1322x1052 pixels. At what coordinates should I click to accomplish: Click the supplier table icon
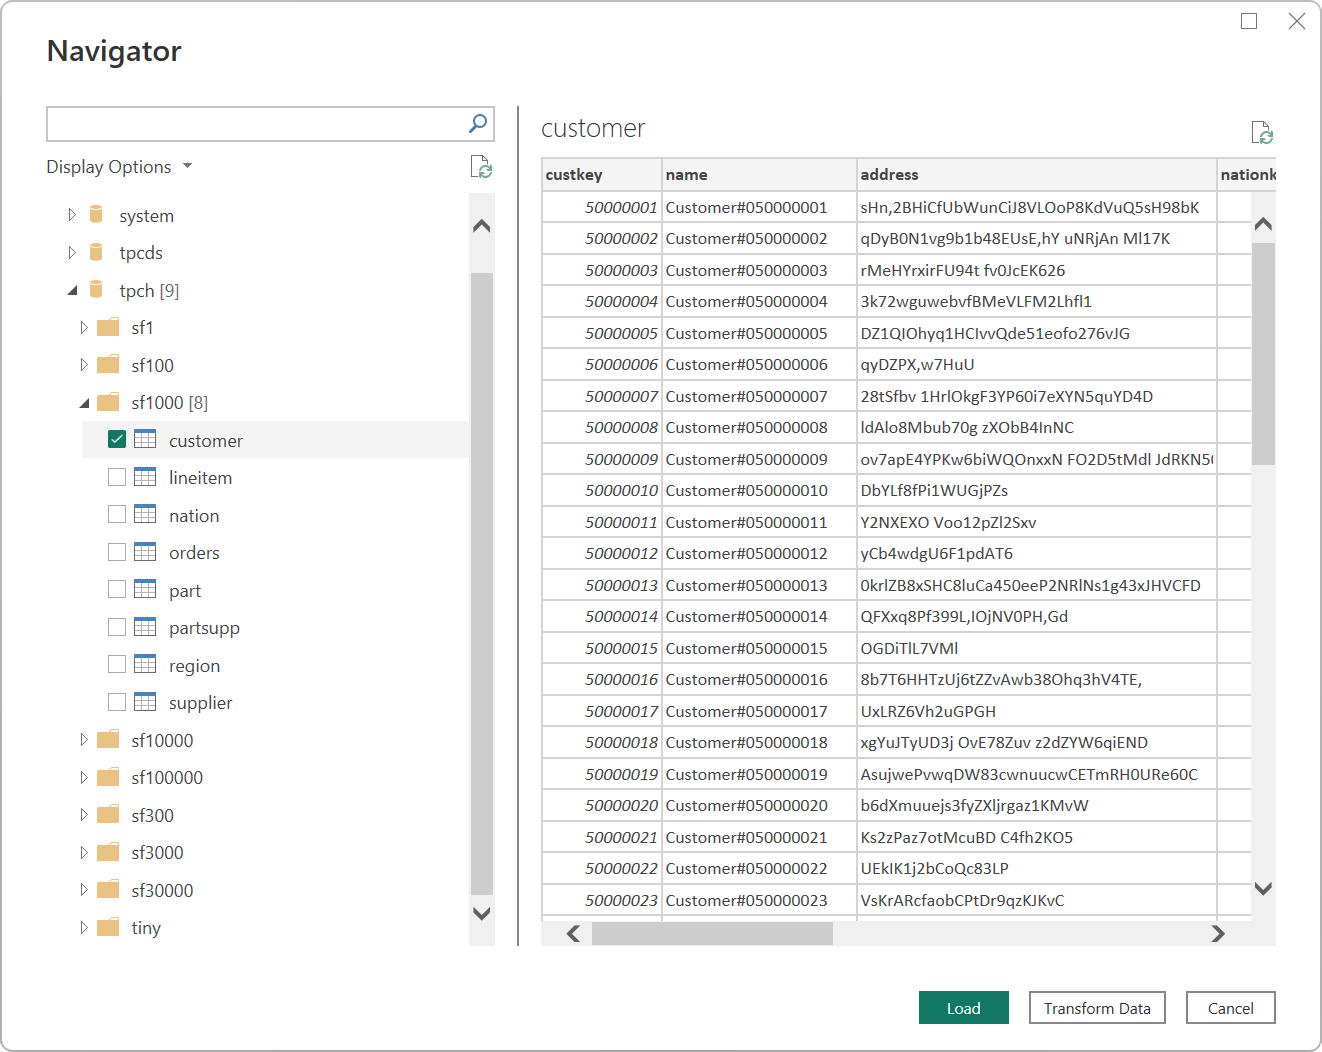tap(145, 702)
